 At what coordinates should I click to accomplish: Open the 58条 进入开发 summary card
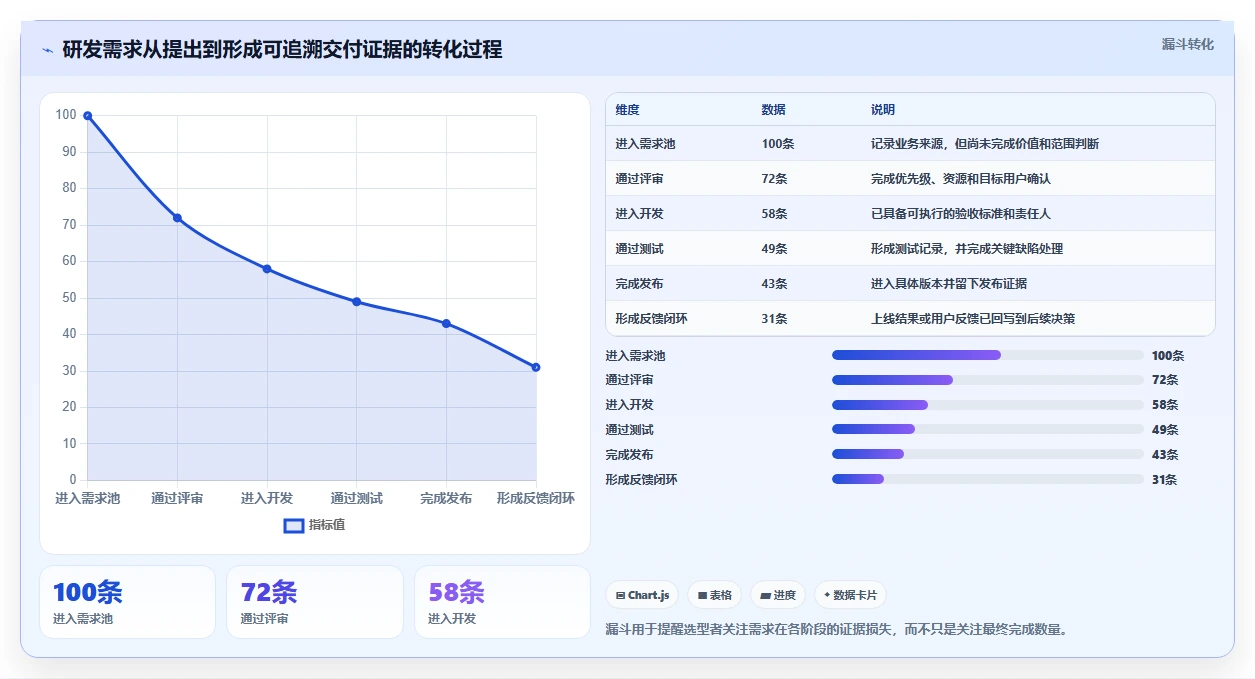point(502,602)
